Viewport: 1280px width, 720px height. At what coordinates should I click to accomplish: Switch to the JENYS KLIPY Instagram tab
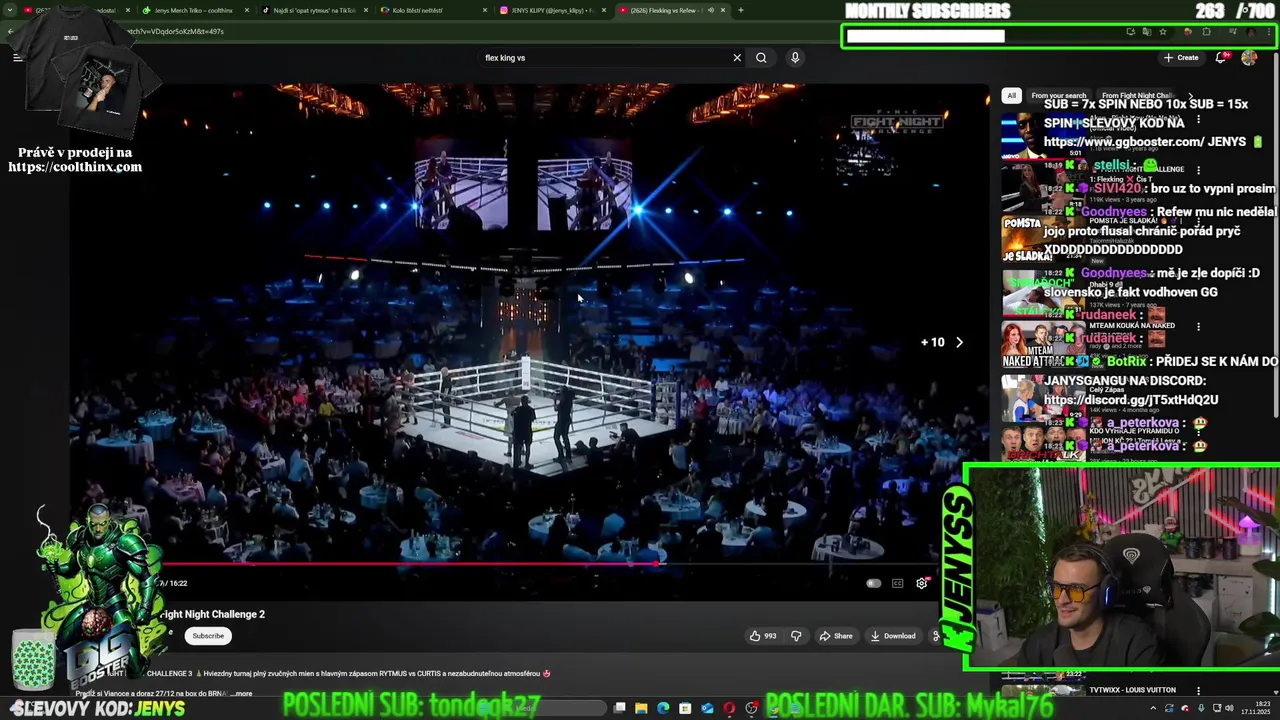tap(552, 10)
